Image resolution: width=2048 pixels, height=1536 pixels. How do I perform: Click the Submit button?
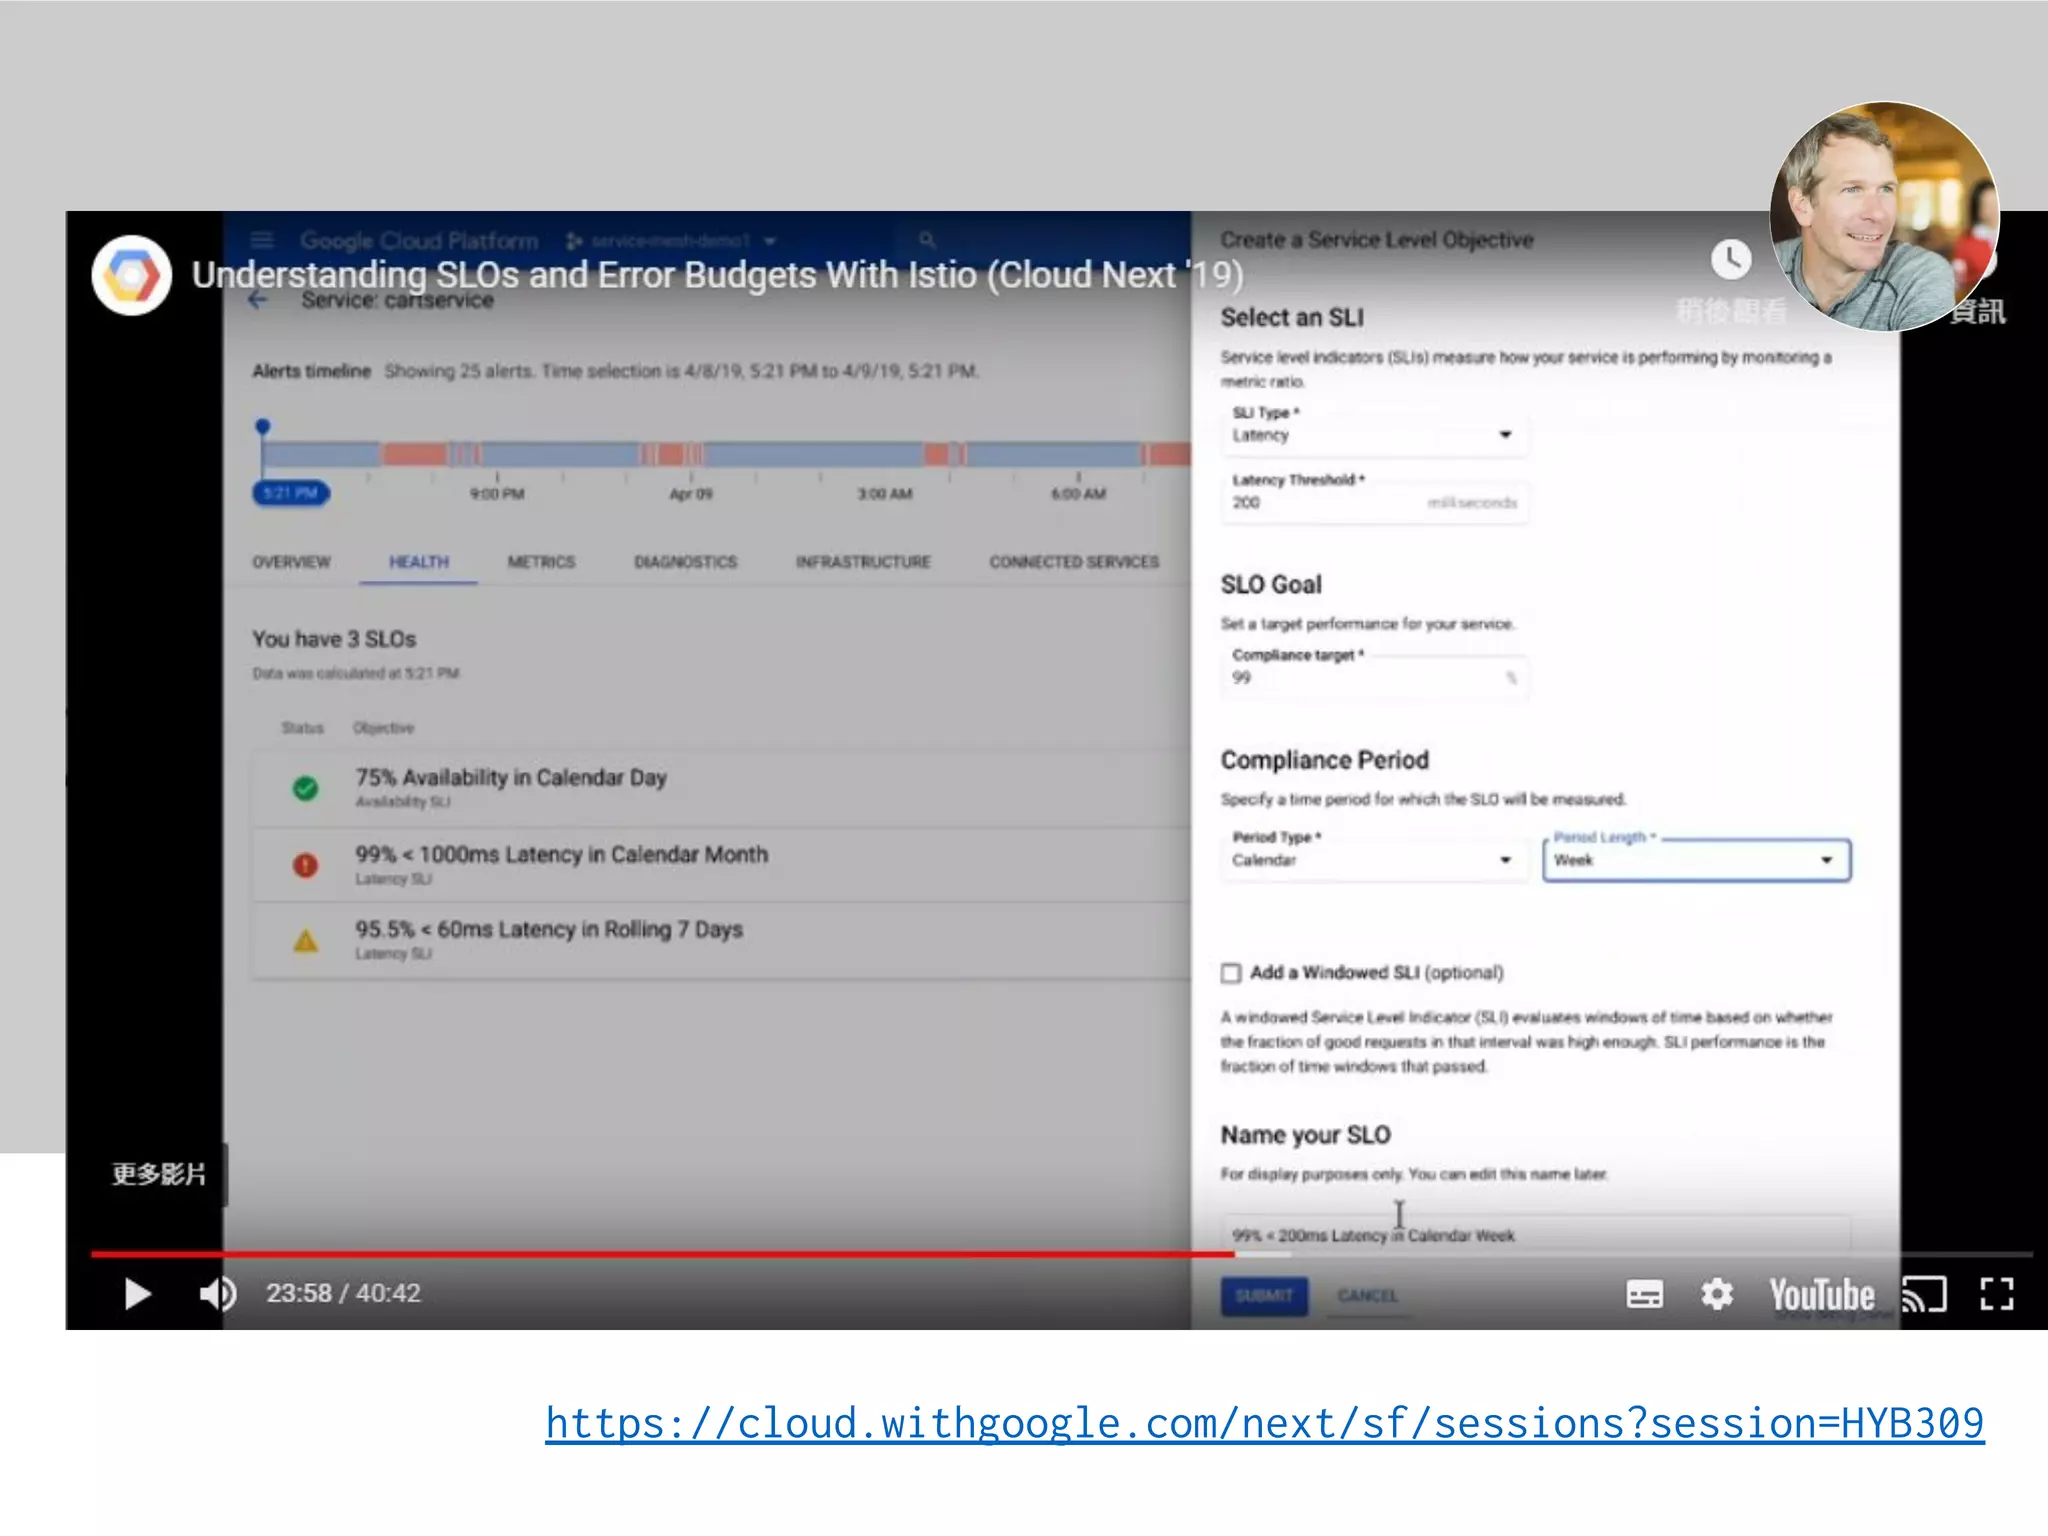point(1264,1296)
